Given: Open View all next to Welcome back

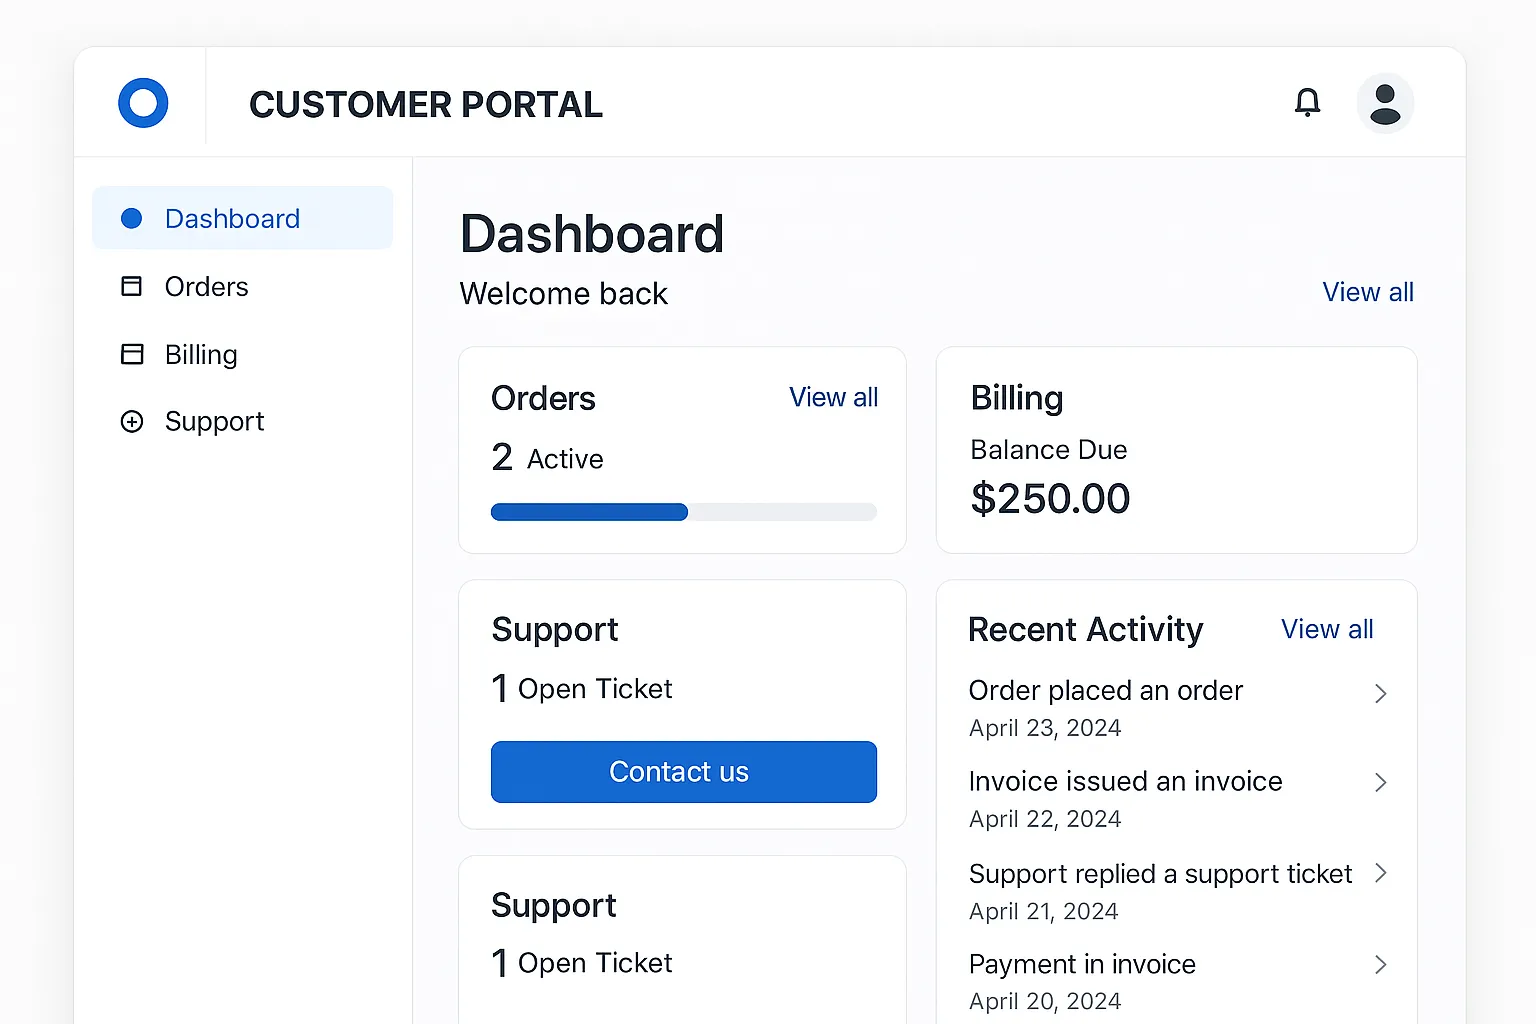Looking at the screenshot, I should point(1368,292).
